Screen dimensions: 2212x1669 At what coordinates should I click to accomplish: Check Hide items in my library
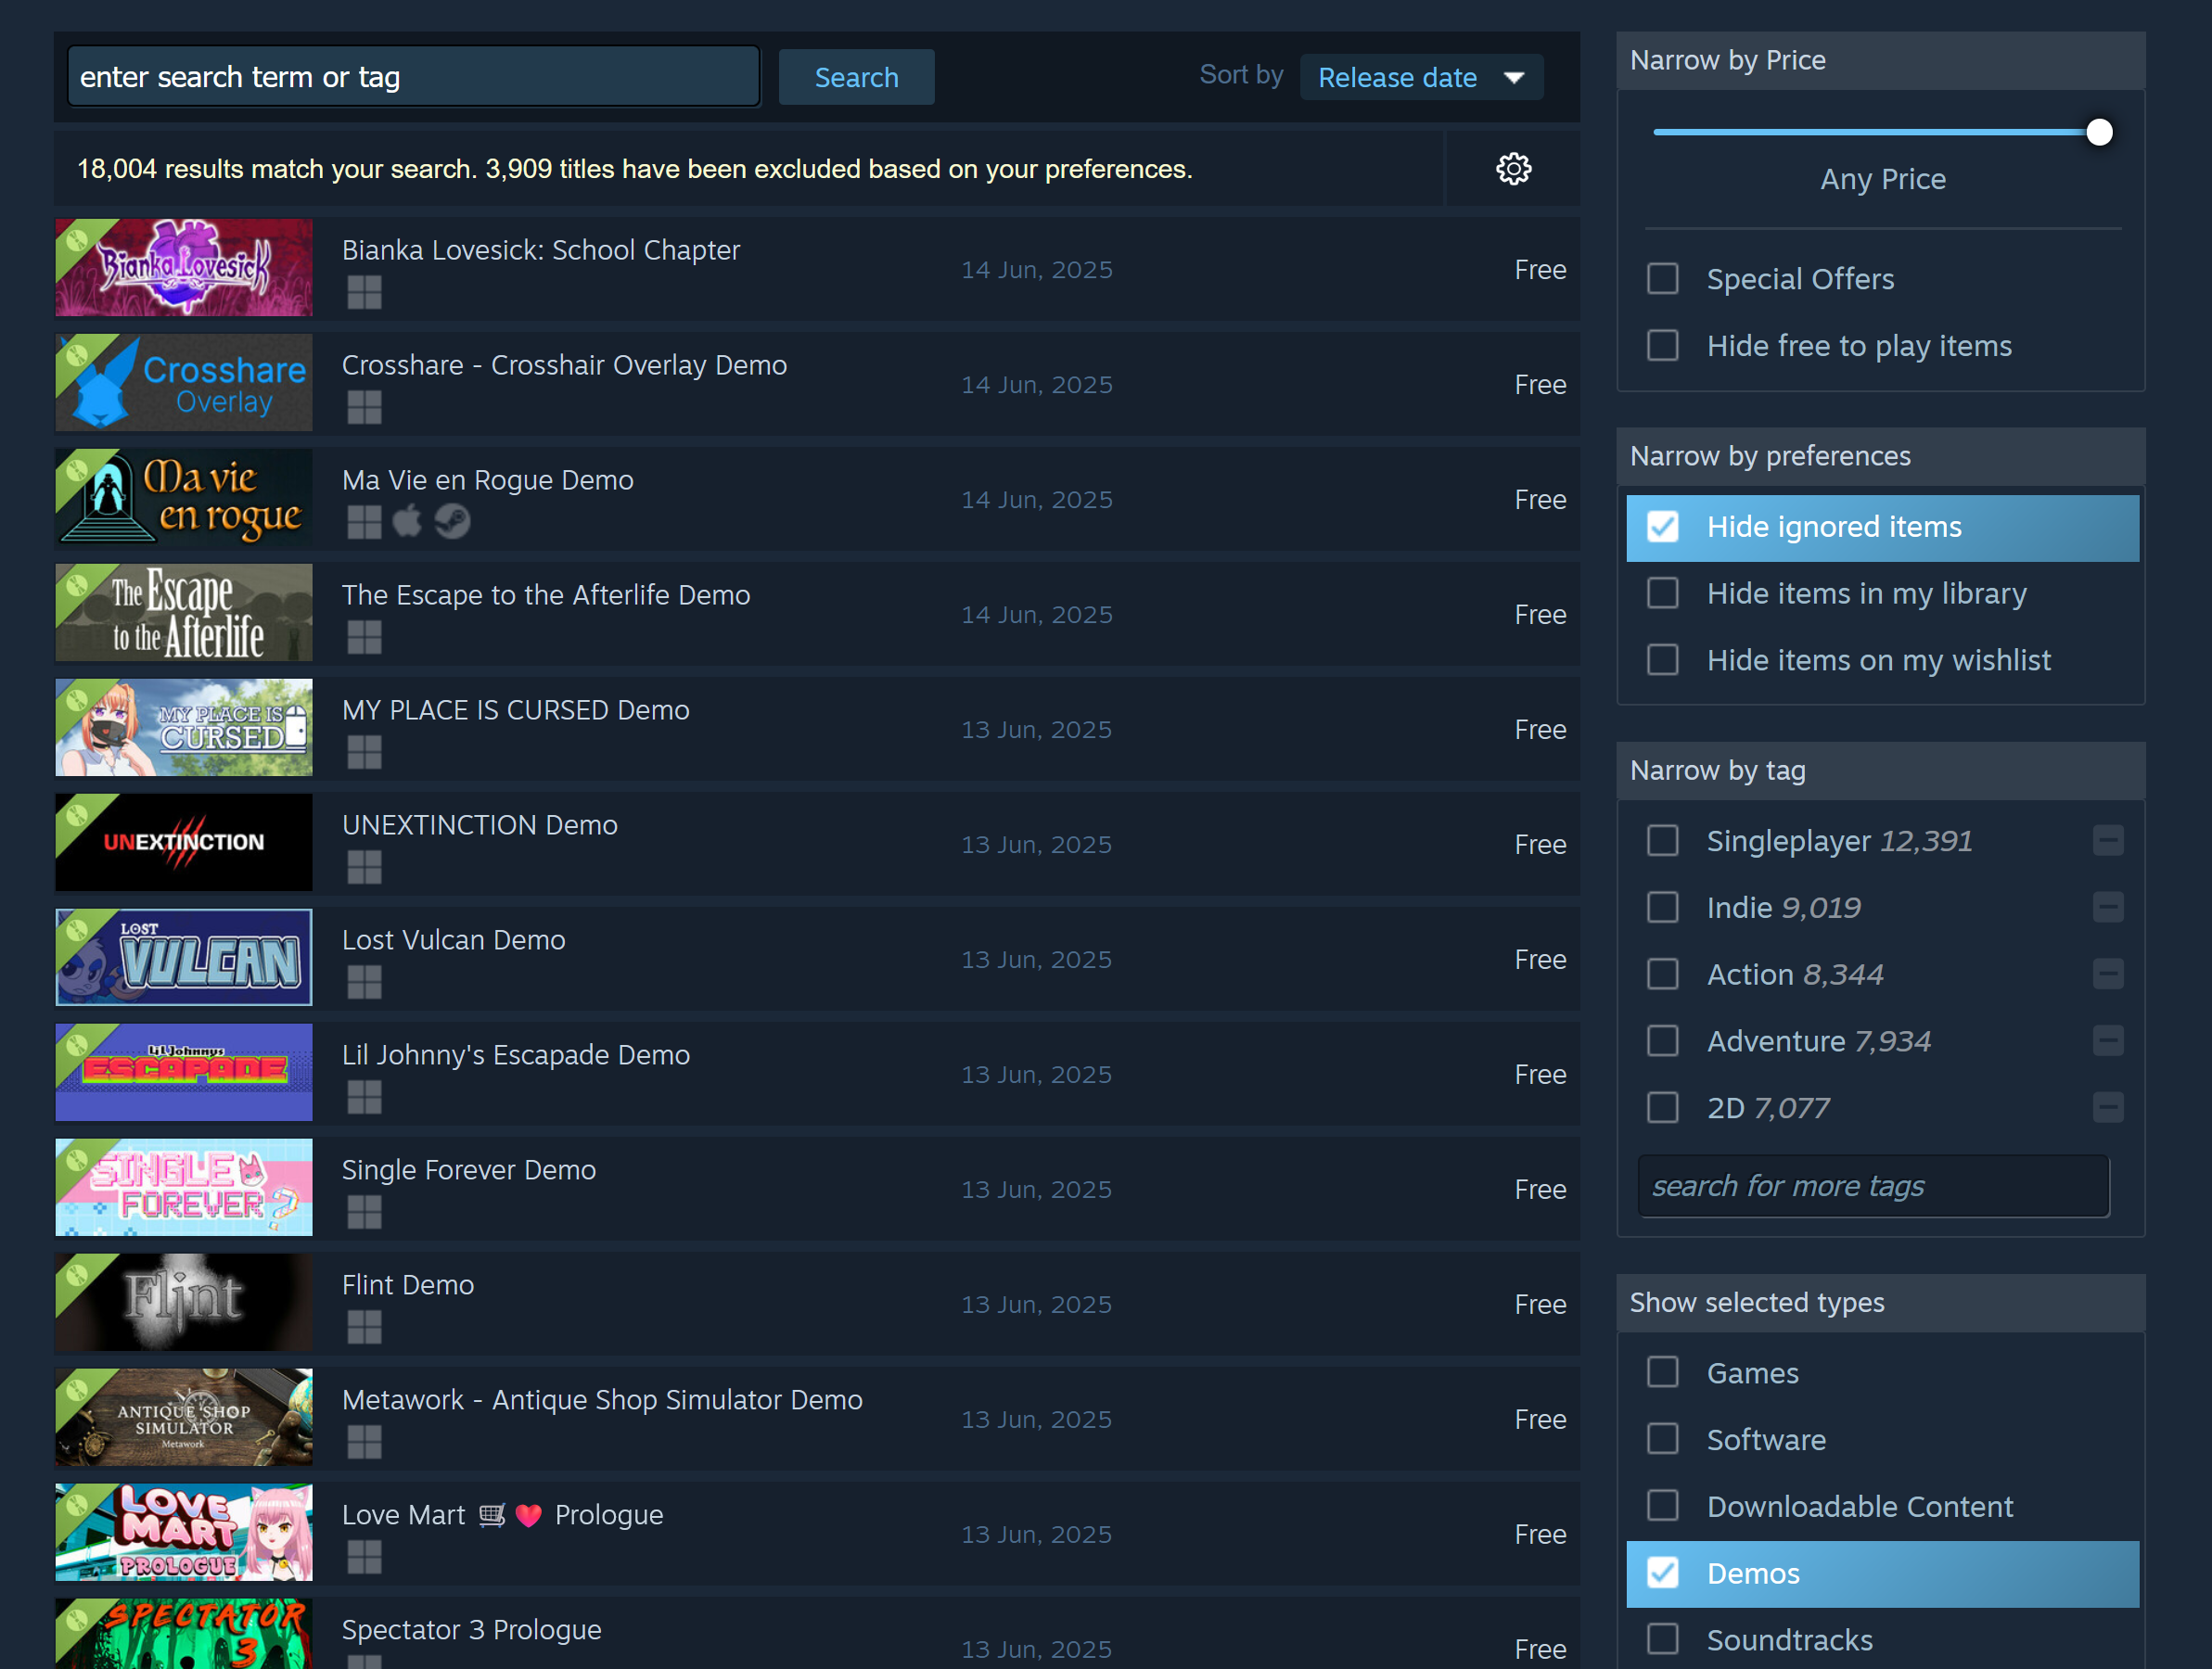click(1662, 594)
